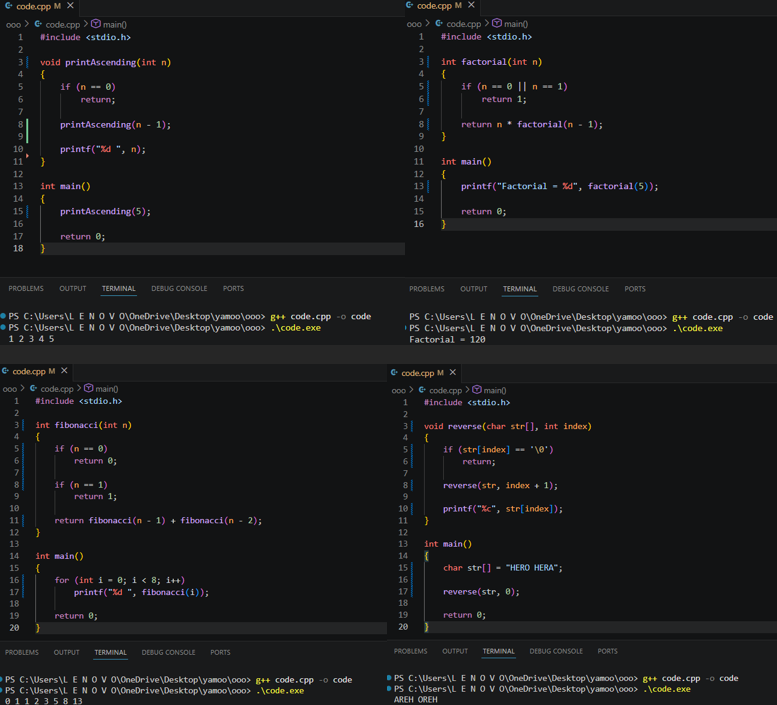Open OUTPUT tab in the fibonacci pane
This screenshot has height=705, width=777.
(66, 652)
